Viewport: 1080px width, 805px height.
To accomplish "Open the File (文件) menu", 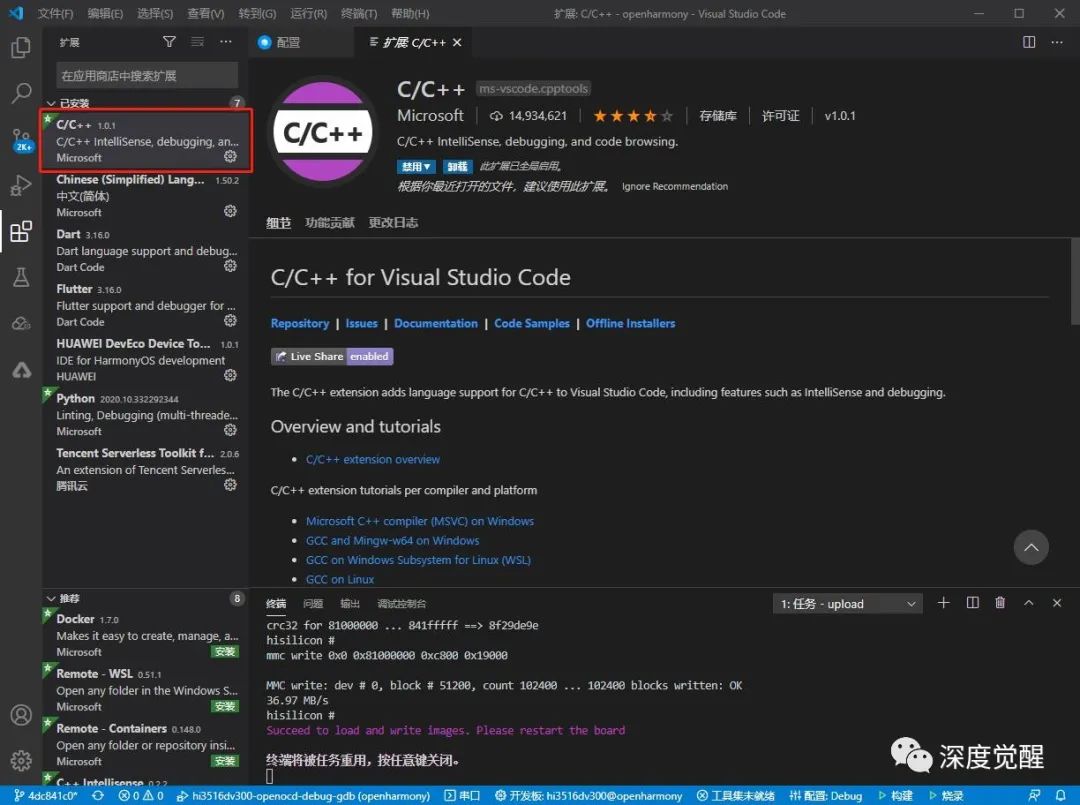I will 55,14.
